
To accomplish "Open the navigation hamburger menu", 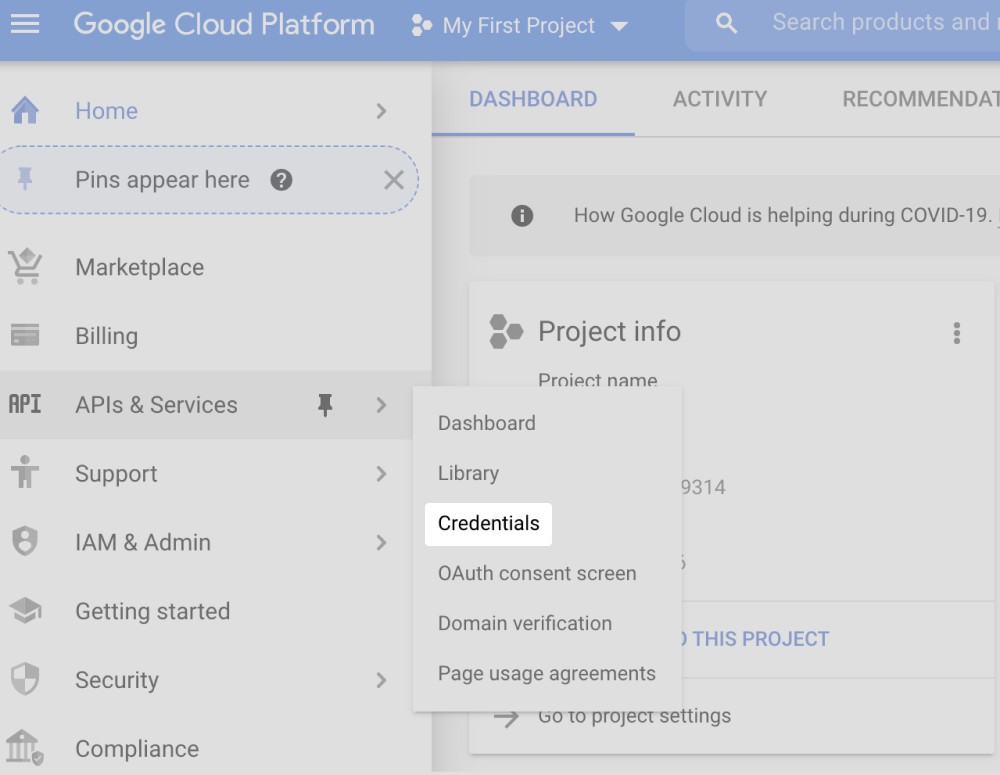I will click(25, 24).
